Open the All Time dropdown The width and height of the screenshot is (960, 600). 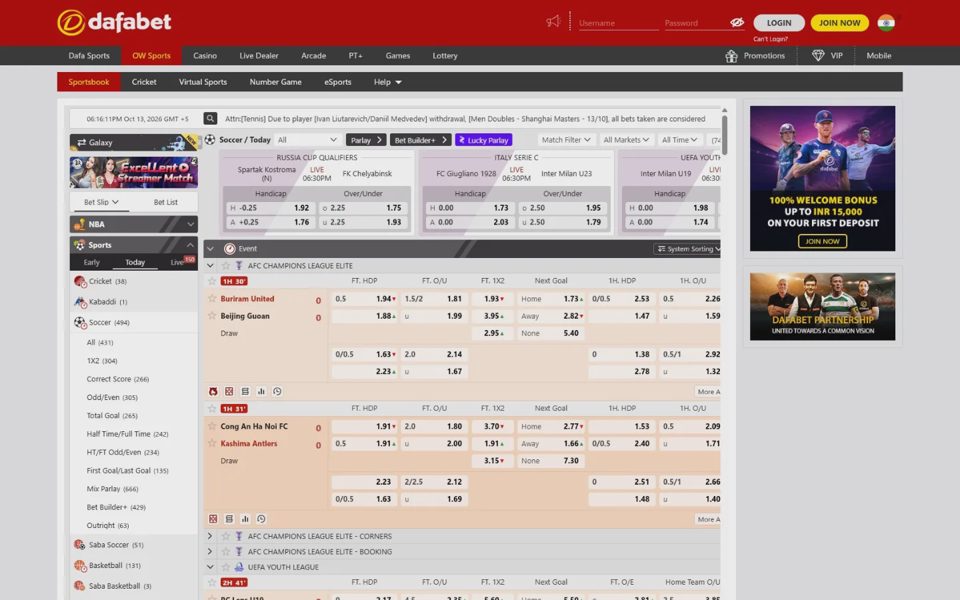[x=679, y=140]
